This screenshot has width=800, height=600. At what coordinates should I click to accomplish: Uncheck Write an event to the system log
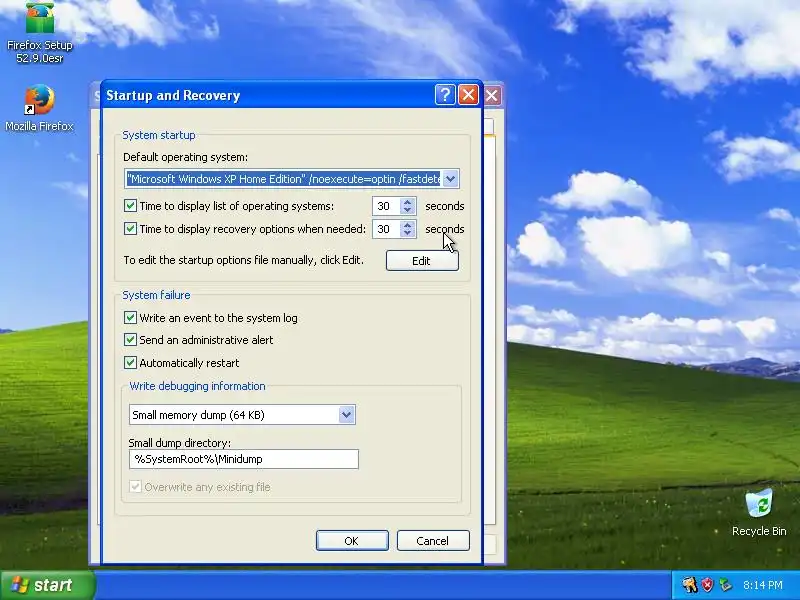[130, 317]
